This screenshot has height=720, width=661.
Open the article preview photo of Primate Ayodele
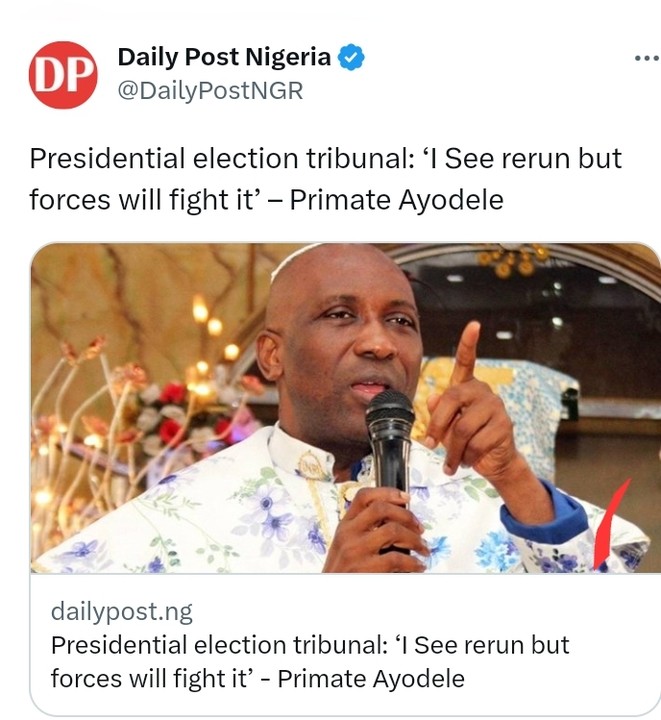tap(345, 407)
